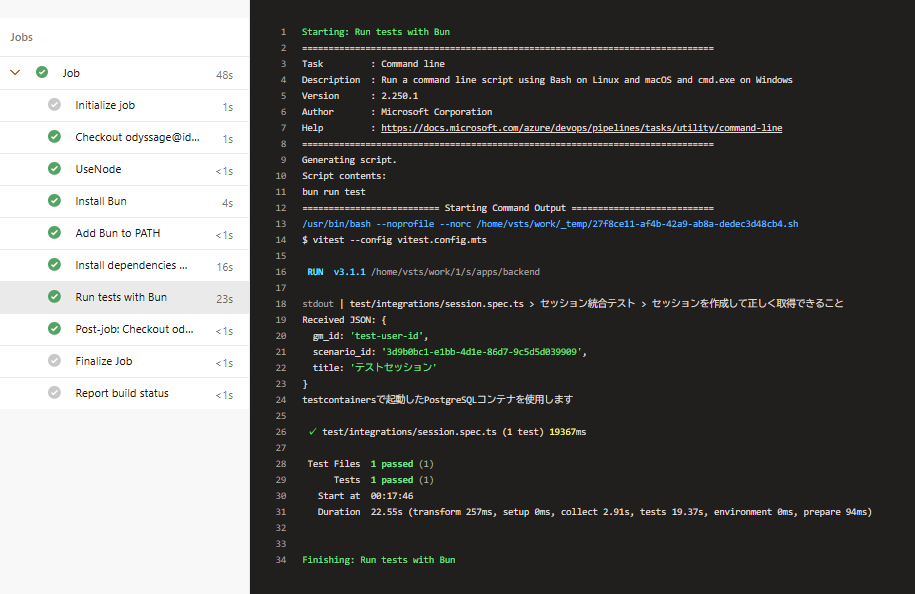
Task: Select the Run tests with Bun step
Action: [x=124, y=298]
